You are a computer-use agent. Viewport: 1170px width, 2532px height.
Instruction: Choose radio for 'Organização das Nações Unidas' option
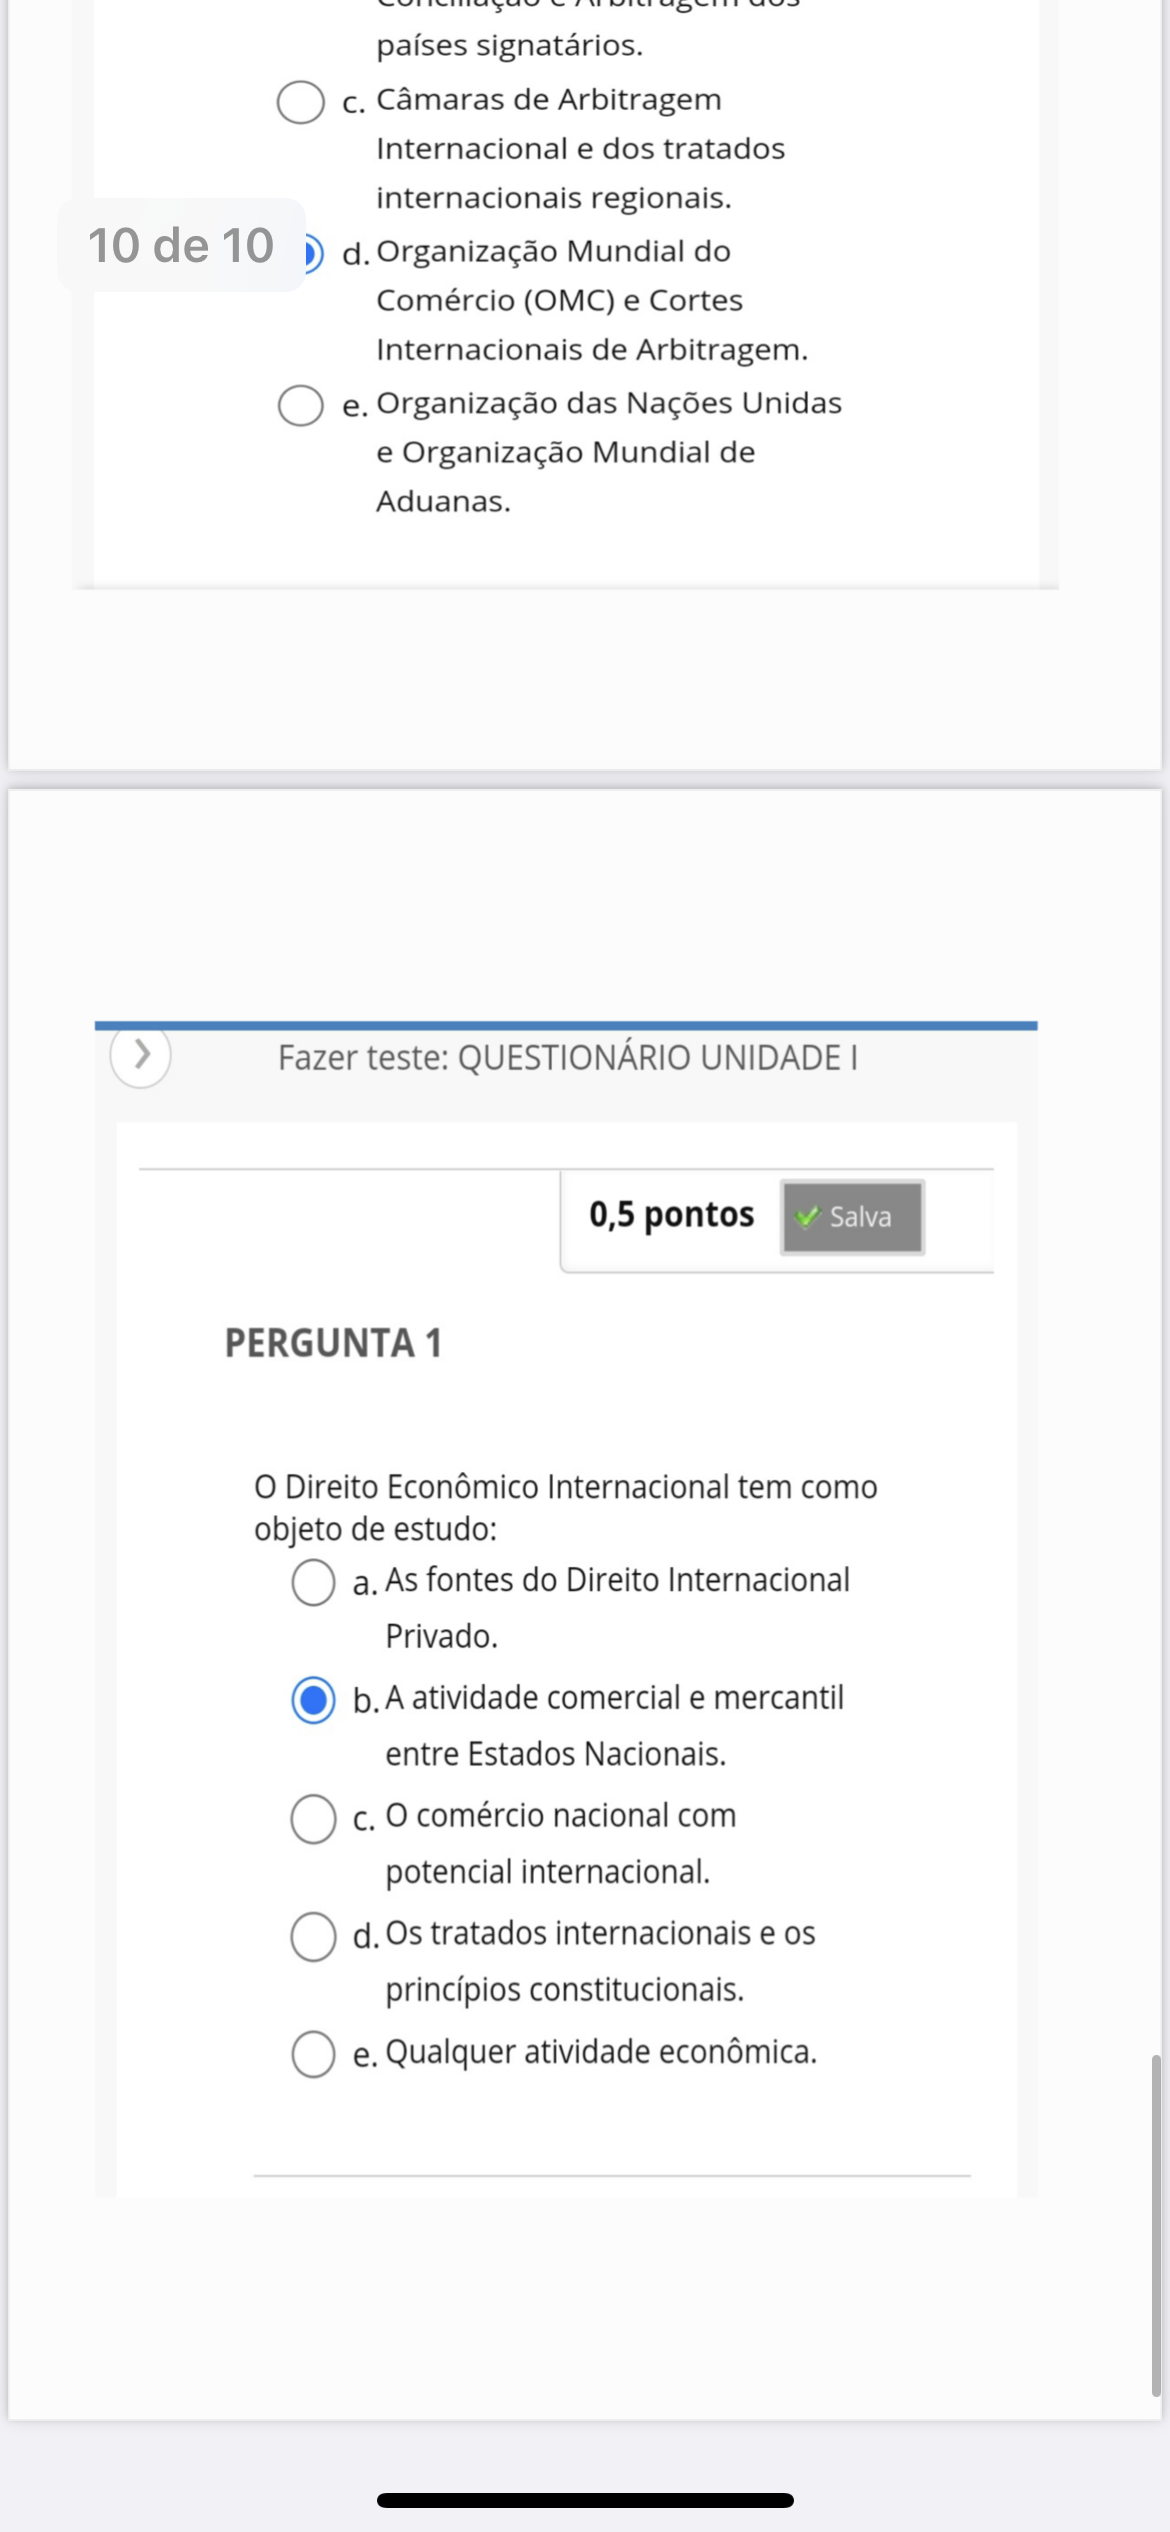click(300, 405)
